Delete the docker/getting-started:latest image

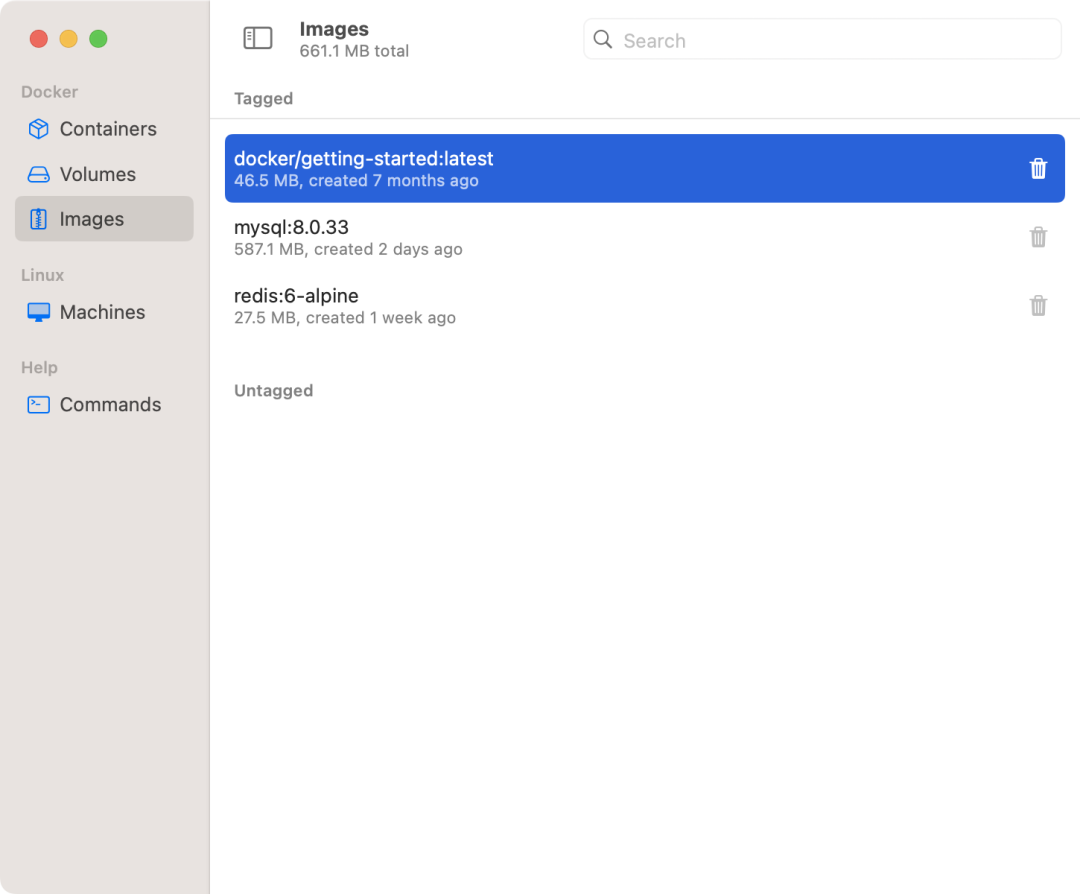tap(1038, 168)
